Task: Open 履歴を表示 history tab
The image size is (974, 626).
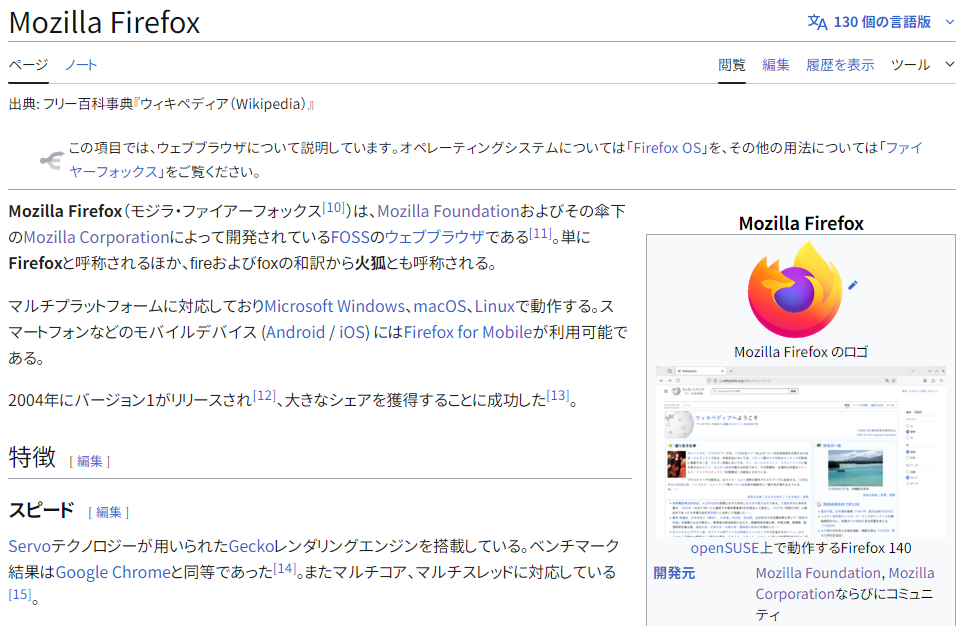Action: (840, 65)
